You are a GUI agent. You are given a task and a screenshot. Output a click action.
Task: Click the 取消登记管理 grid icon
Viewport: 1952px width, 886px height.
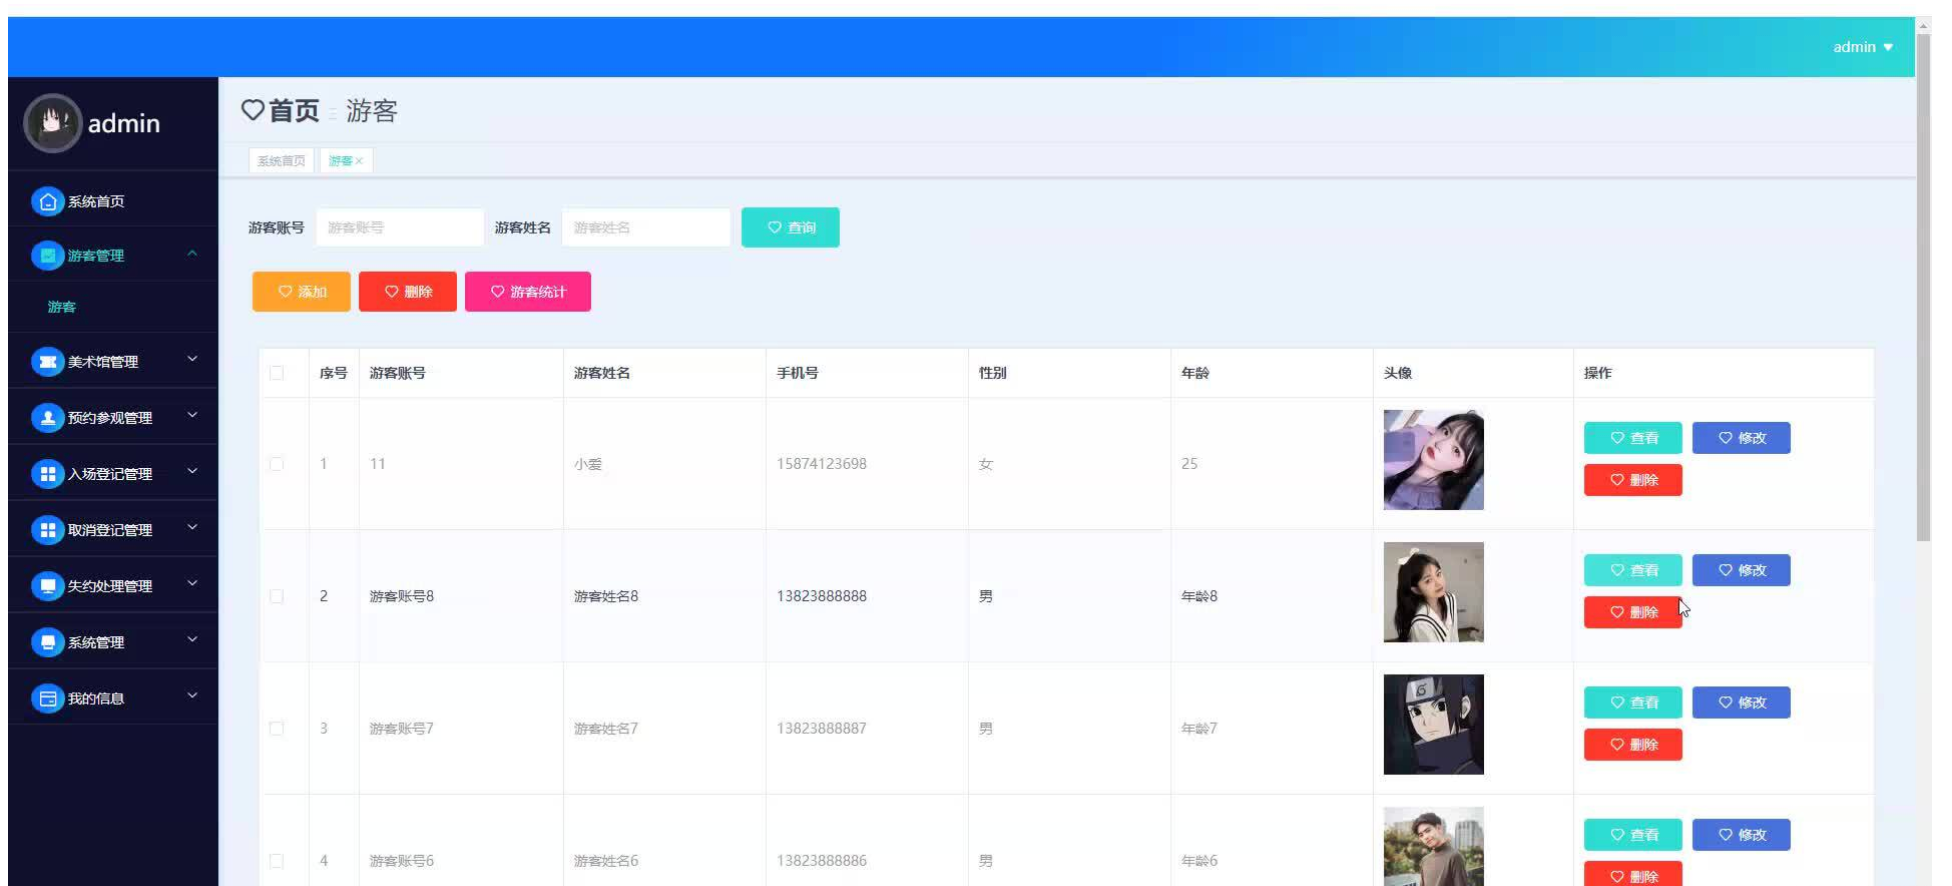(x=47, y=530)
